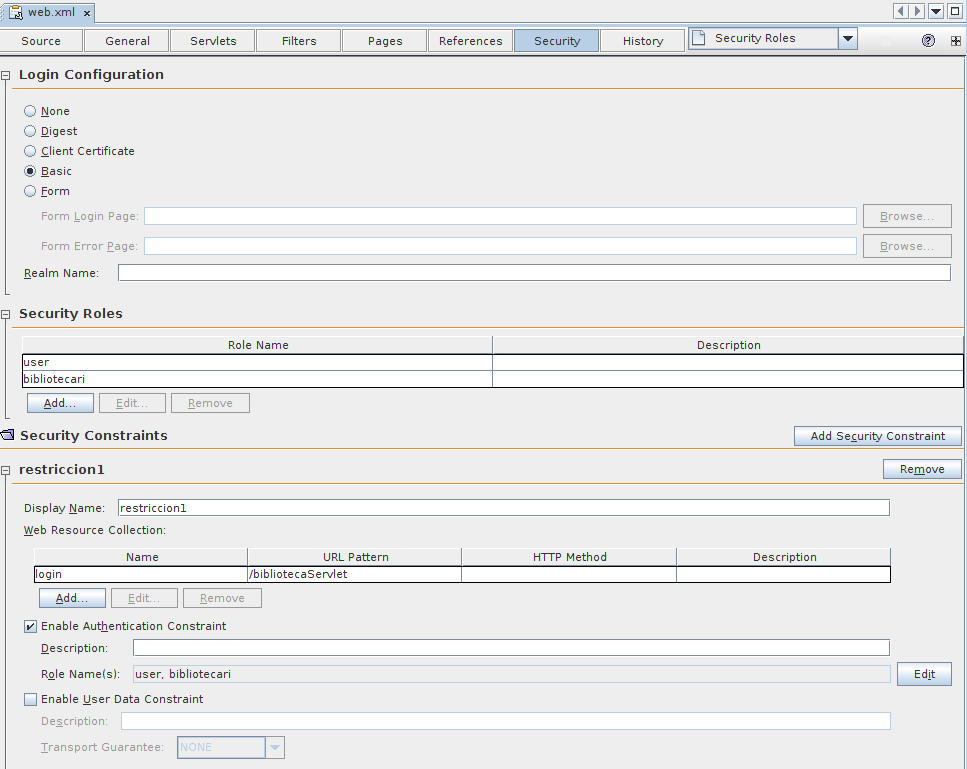Close the web.xml tab
This screenshot has height=769, width=967.
click(x=87, y=13)
